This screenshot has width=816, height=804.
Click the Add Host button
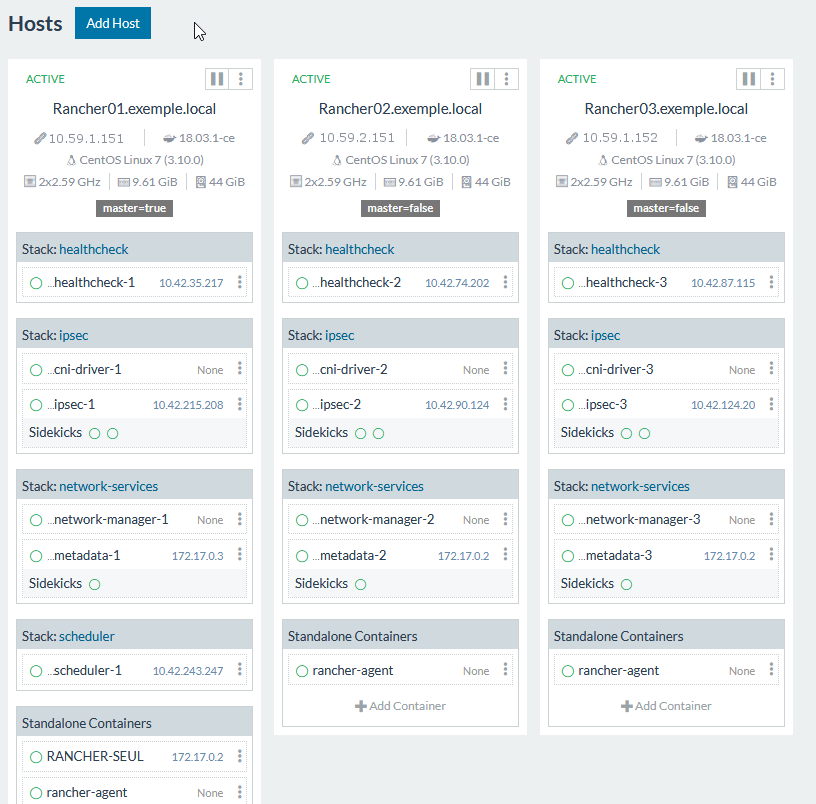click(x=113, y=23)
